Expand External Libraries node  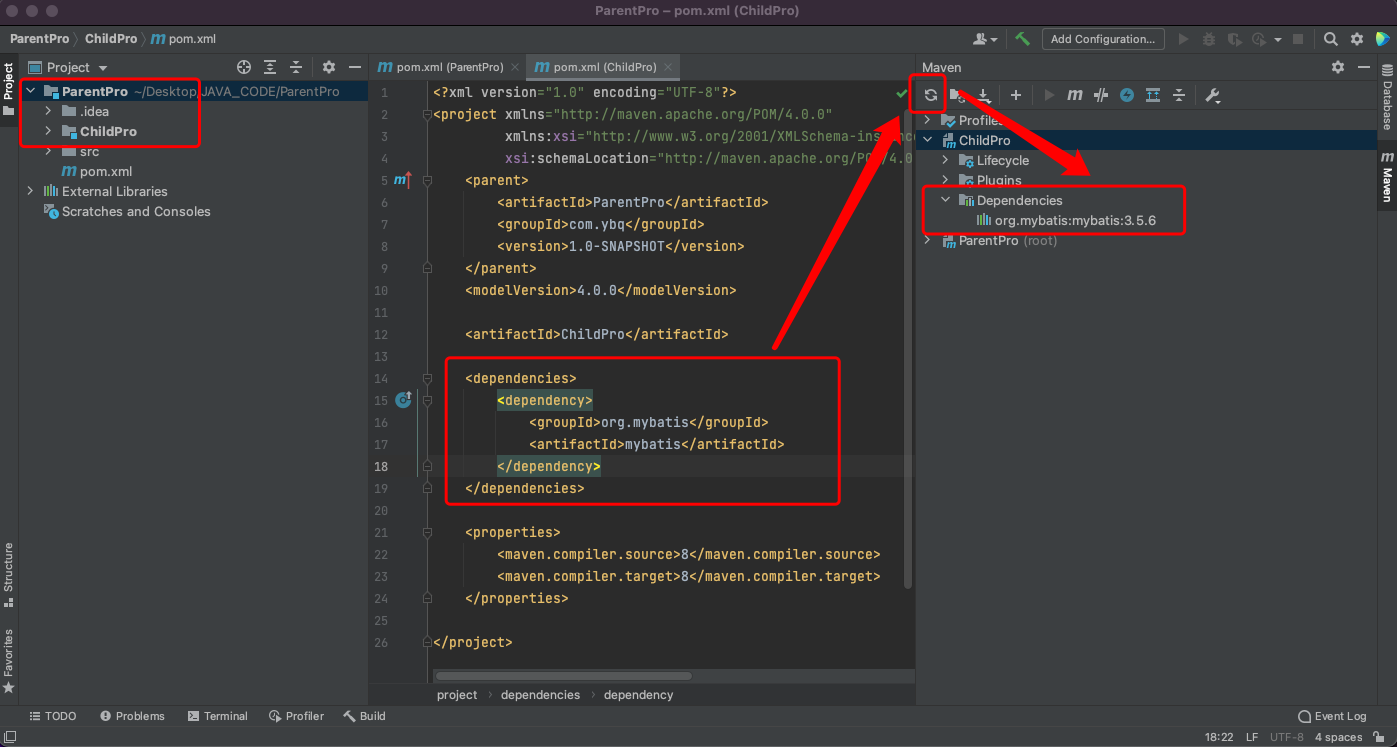31,191
